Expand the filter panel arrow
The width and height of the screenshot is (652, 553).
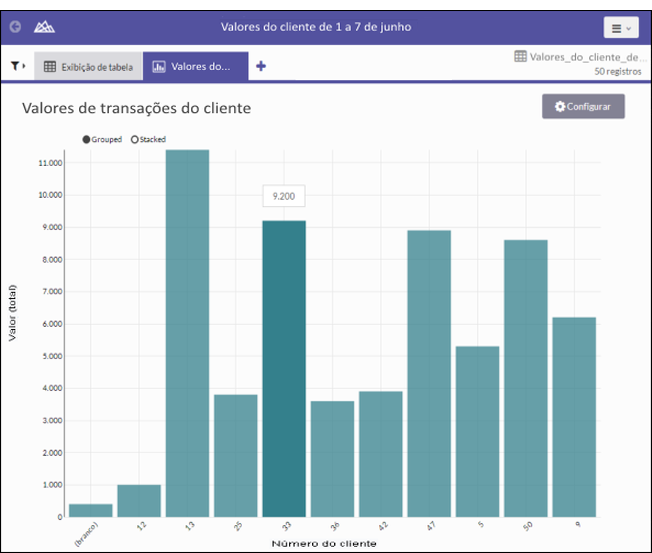point(24,66)
